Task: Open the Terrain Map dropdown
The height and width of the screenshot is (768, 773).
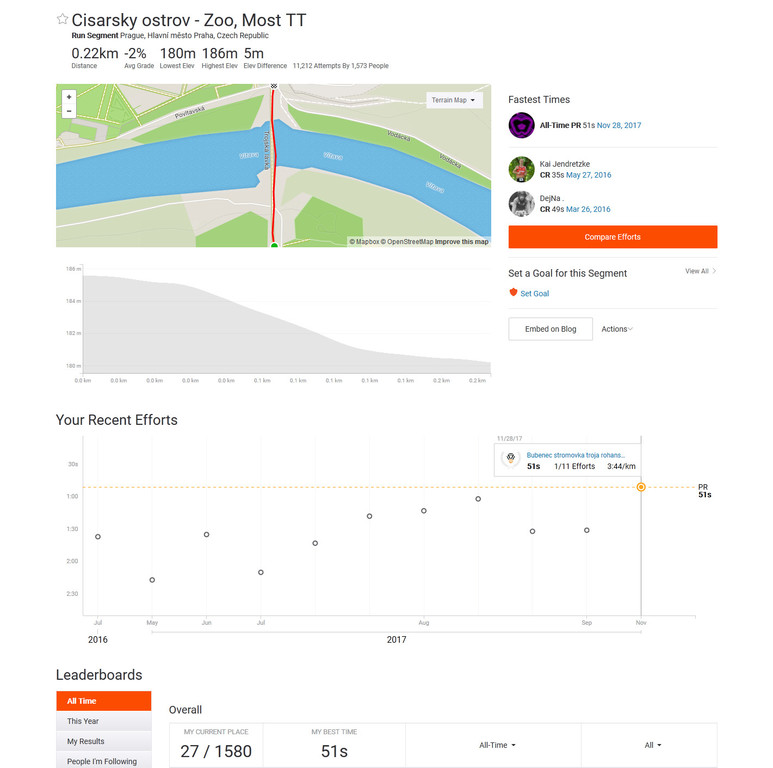Action: pyautogui.click(x=454, y=100)
